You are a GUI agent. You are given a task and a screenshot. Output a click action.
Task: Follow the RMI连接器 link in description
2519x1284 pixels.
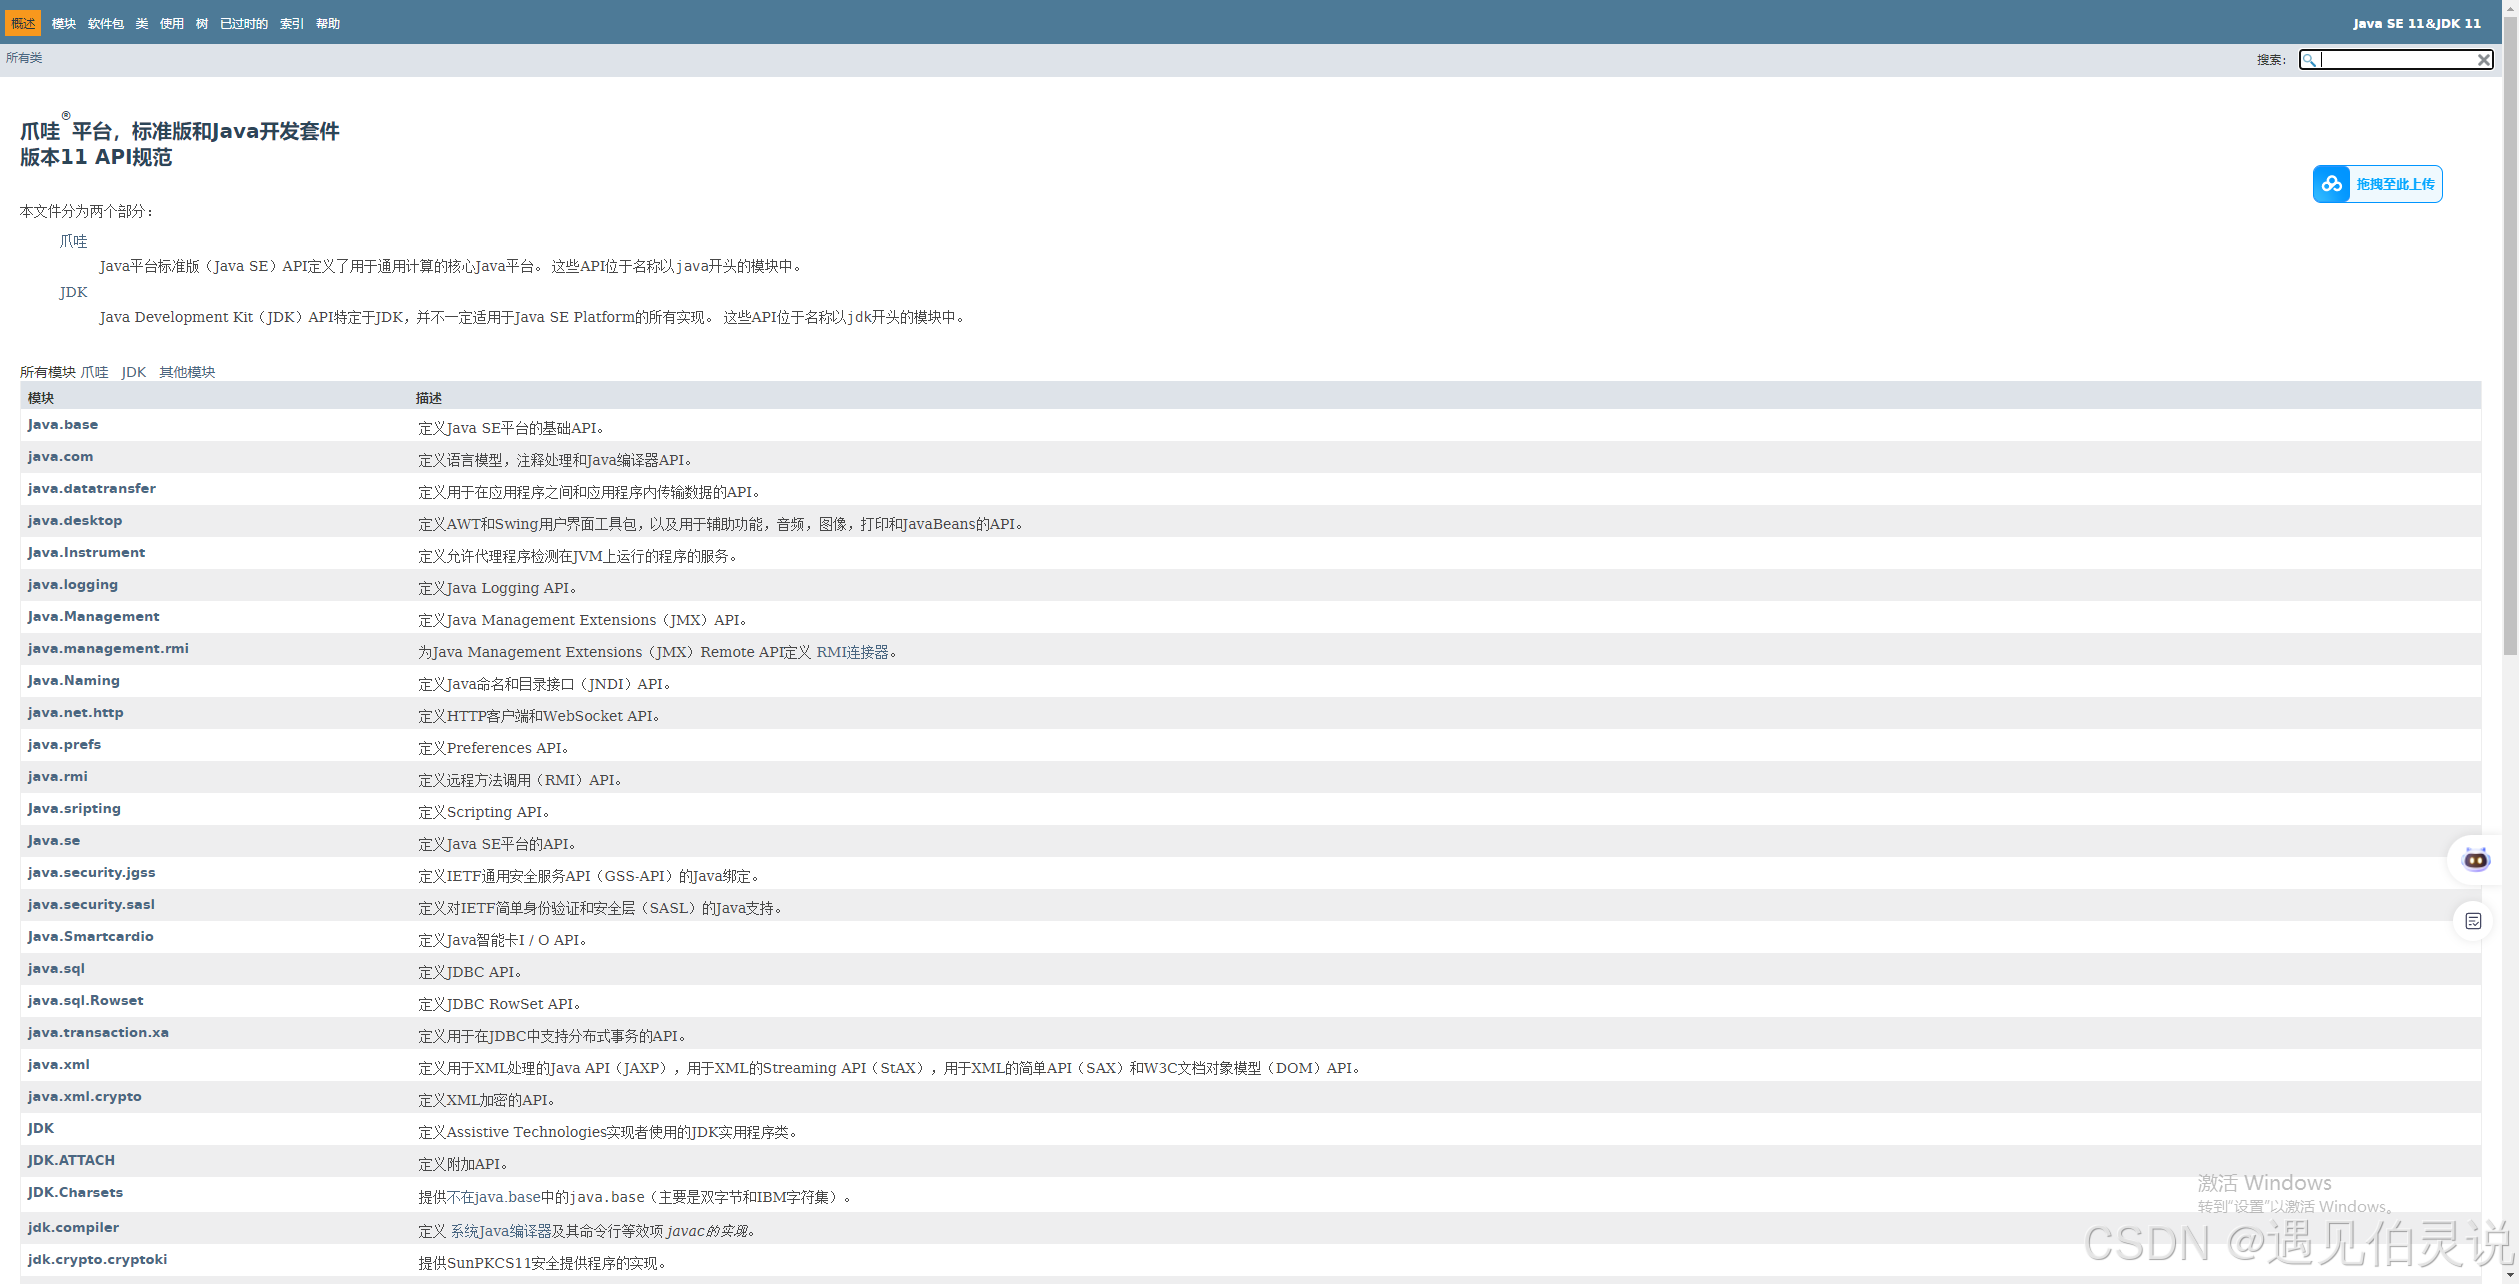pyautogui.click(x=852, y=652)
